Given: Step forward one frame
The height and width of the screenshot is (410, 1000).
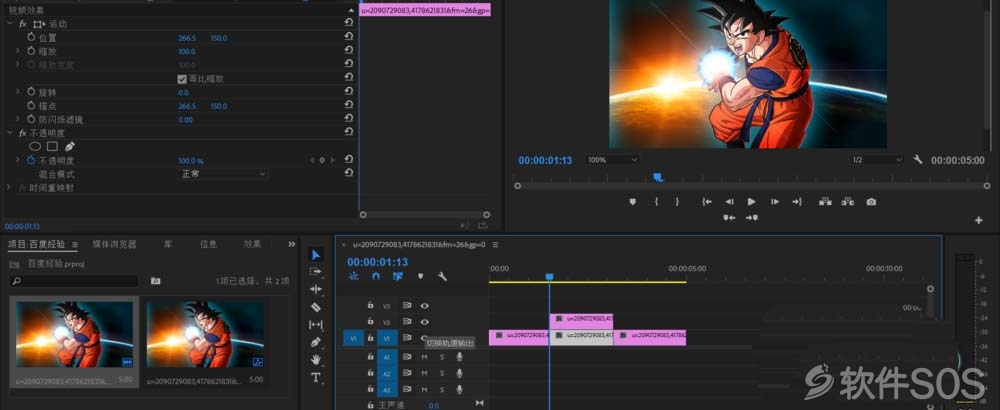Looking at the screenshot, I should [775, 201].
